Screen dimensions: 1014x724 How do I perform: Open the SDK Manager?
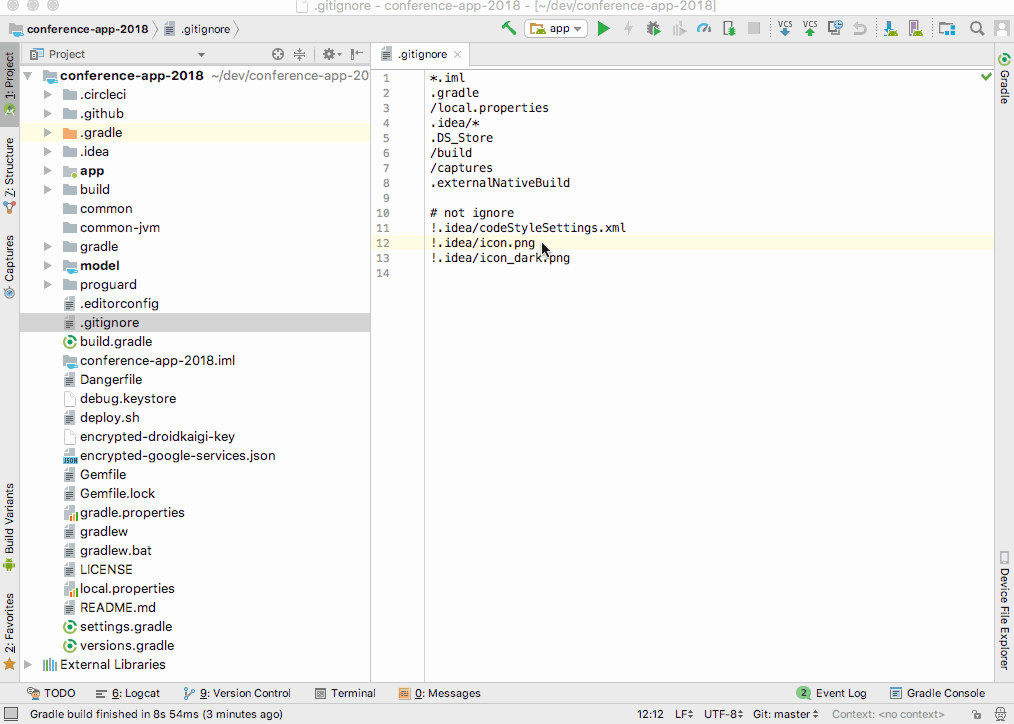tap(890, 29)
